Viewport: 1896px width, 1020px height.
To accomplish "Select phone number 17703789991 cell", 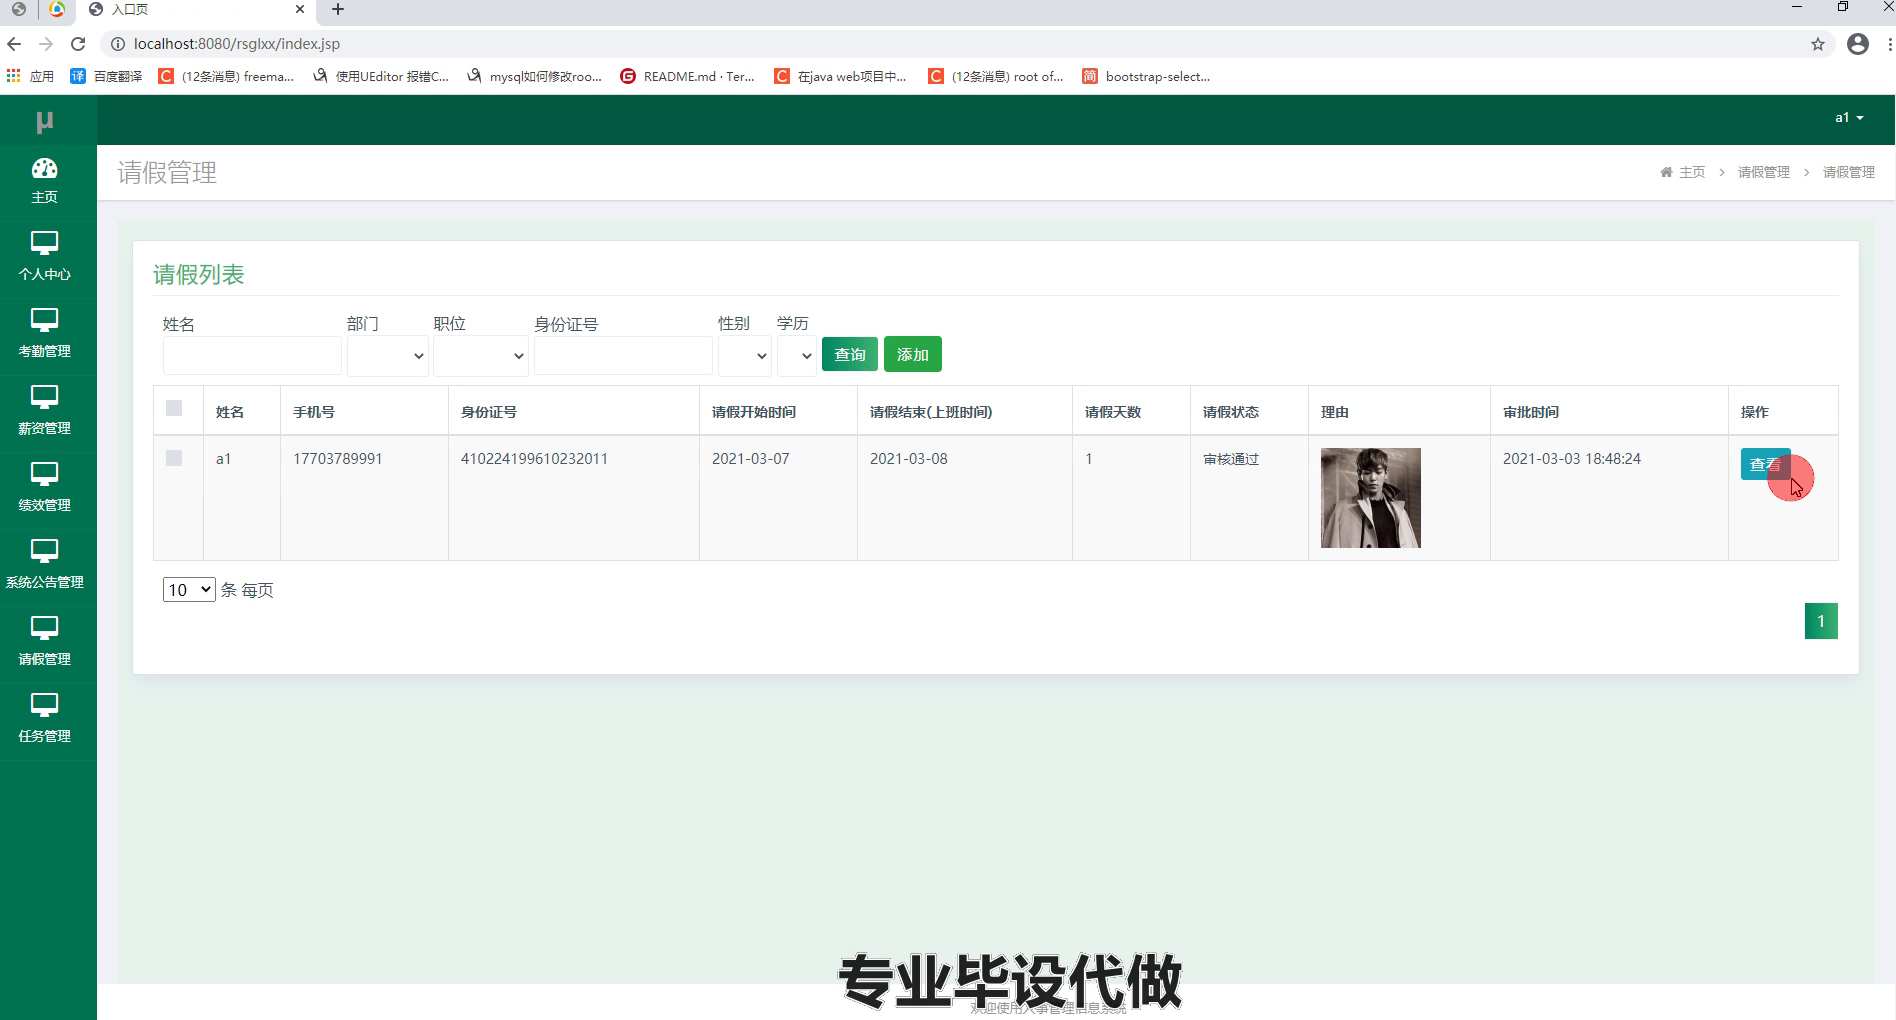I will [338, 459].
